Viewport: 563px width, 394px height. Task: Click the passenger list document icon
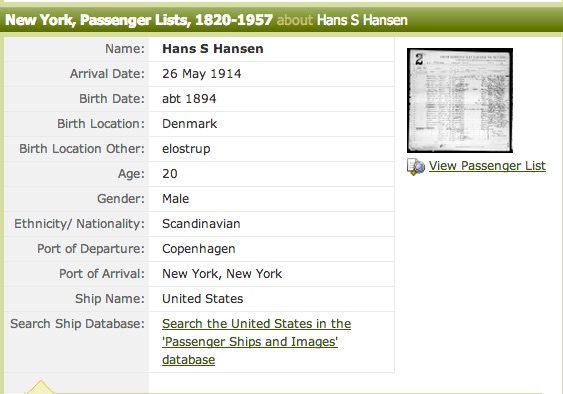[x=416, y=167]
